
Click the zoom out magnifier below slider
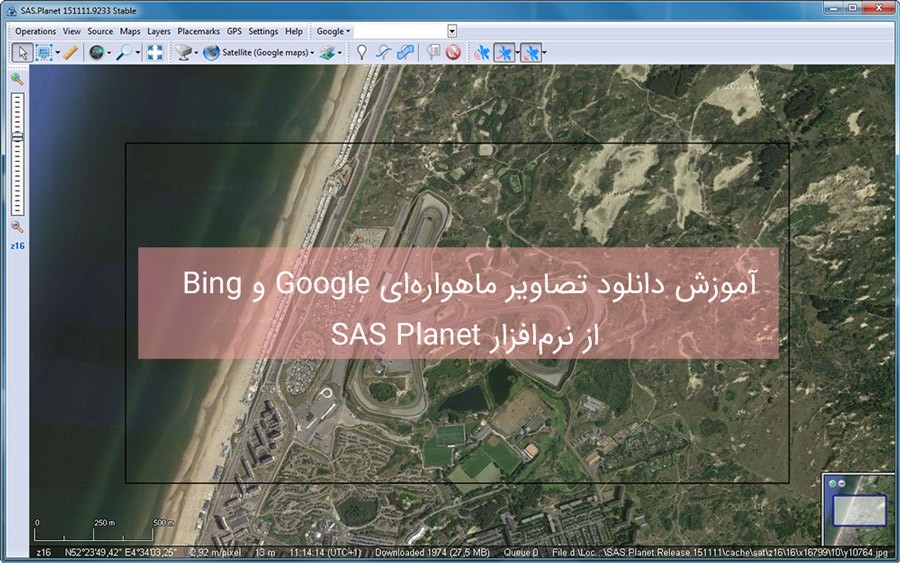coord(17,227)
